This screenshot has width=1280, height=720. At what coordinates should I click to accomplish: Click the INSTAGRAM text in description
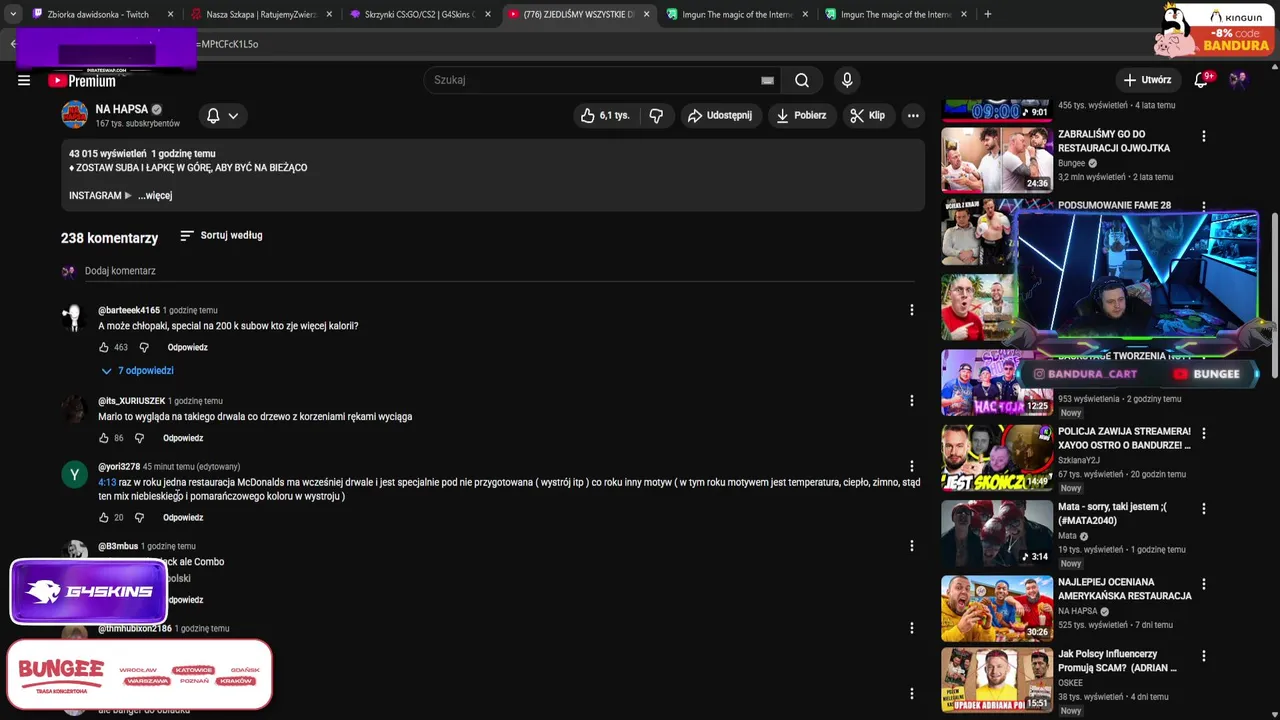[95, 196]
